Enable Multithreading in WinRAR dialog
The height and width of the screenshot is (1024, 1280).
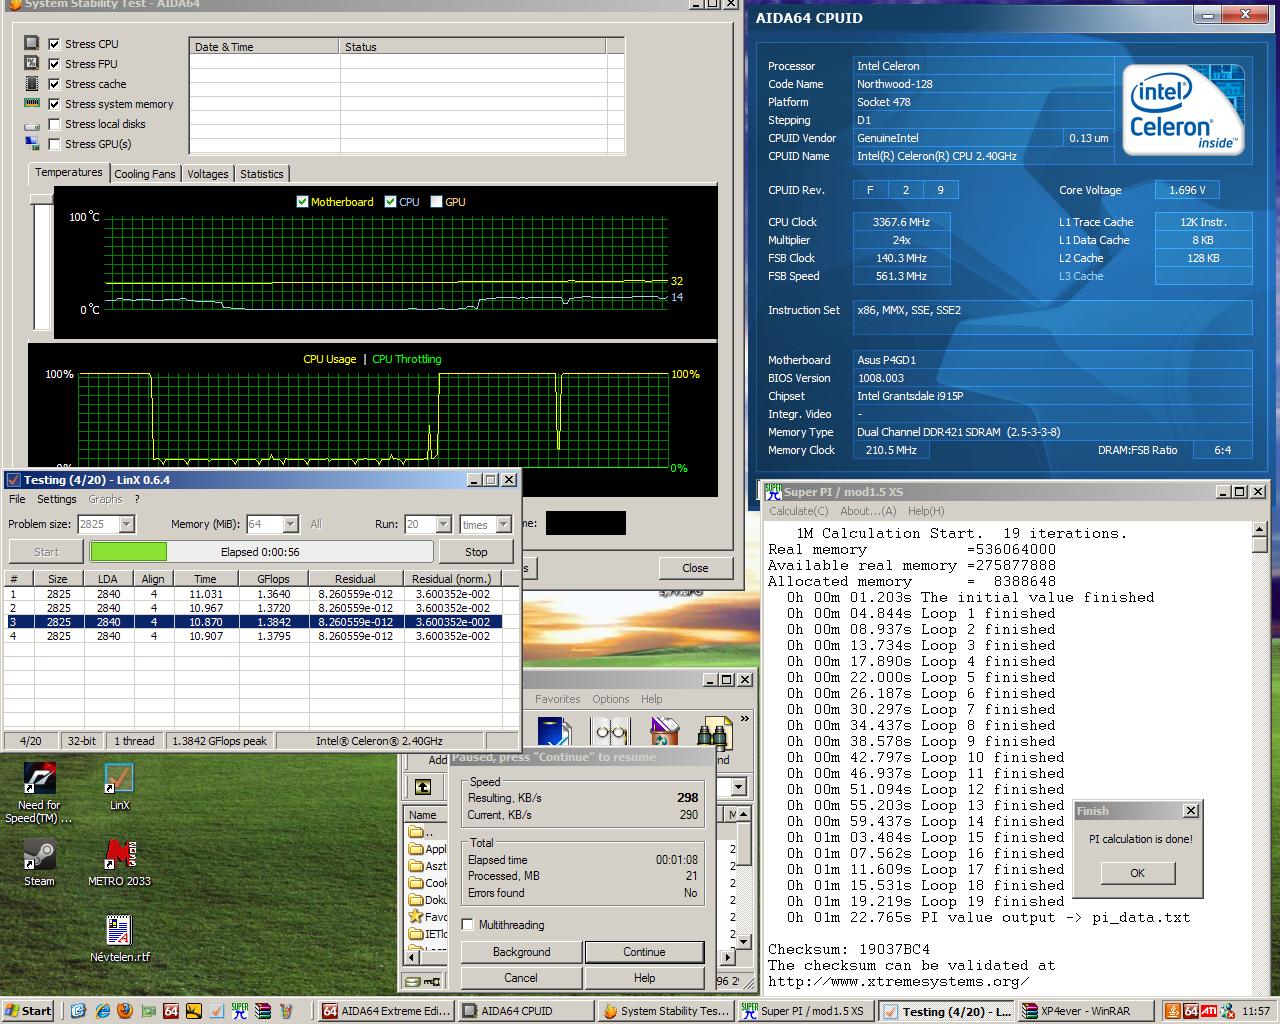pos(468,925)
